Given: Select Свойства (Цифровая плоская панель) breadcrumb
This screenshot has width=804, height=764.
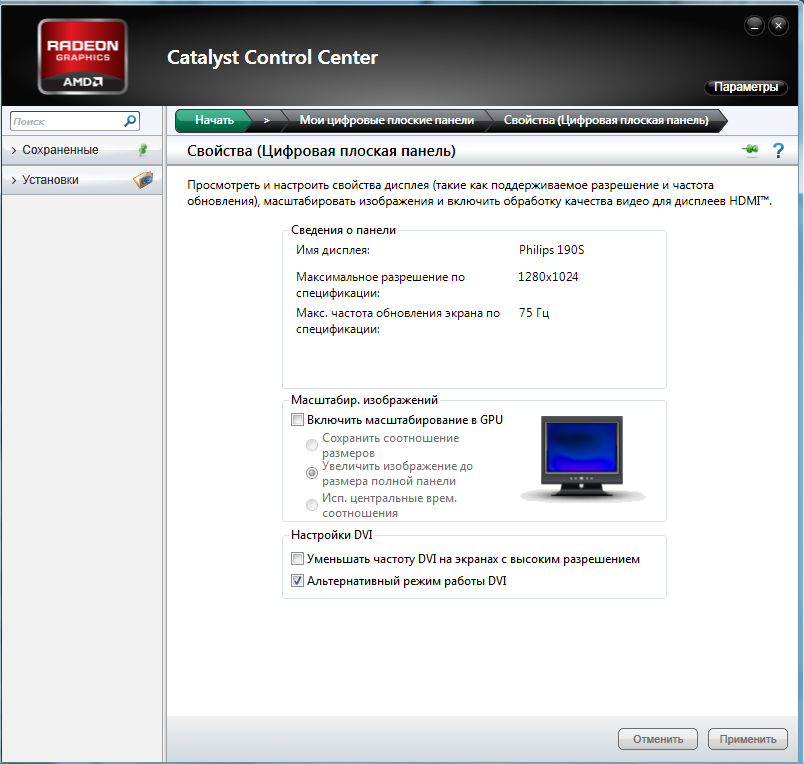Looking at the screenshot, I should click(x=606, y=120).
